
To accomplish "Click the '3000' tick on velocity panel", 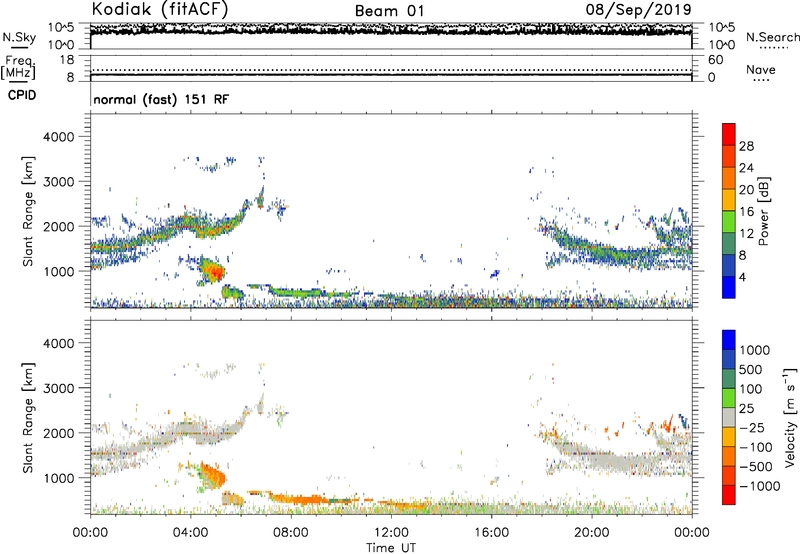I will (x=59, y=388).
